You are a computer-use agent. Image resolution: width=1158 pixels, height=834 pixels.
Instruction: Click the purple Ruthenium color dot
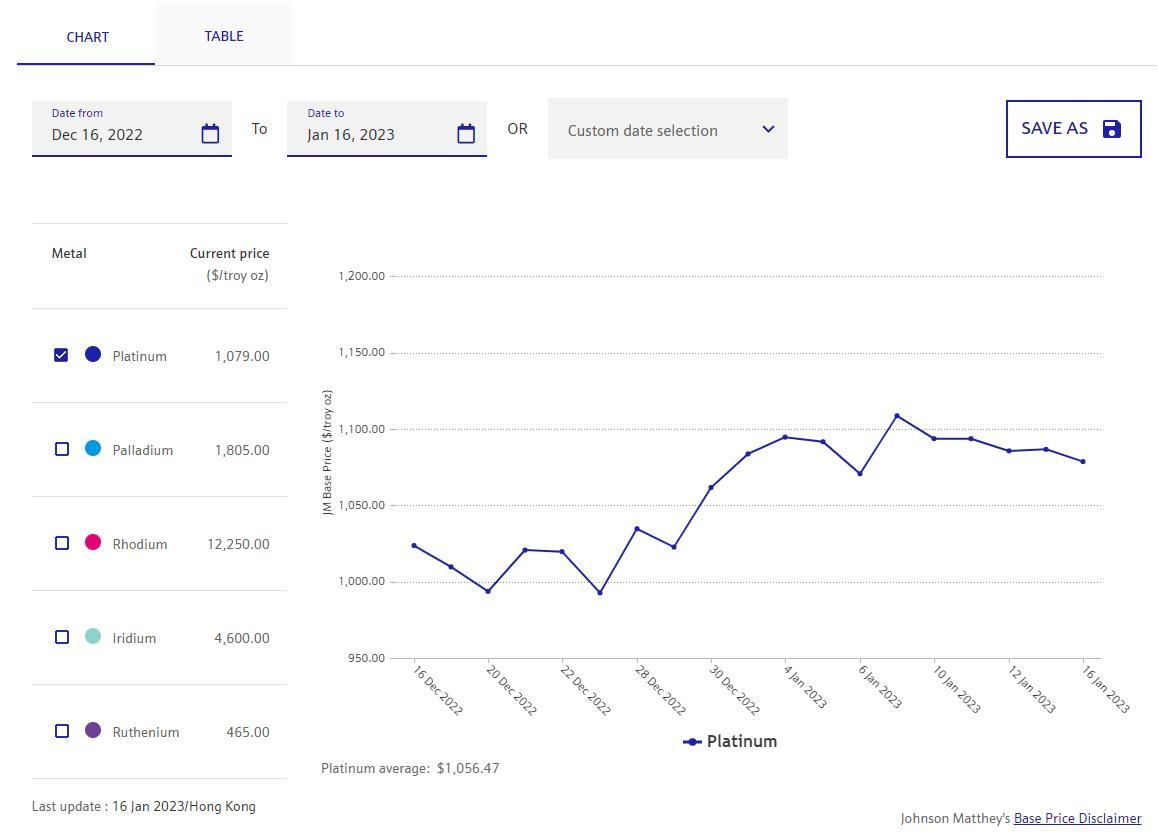[x=93, y=730]
